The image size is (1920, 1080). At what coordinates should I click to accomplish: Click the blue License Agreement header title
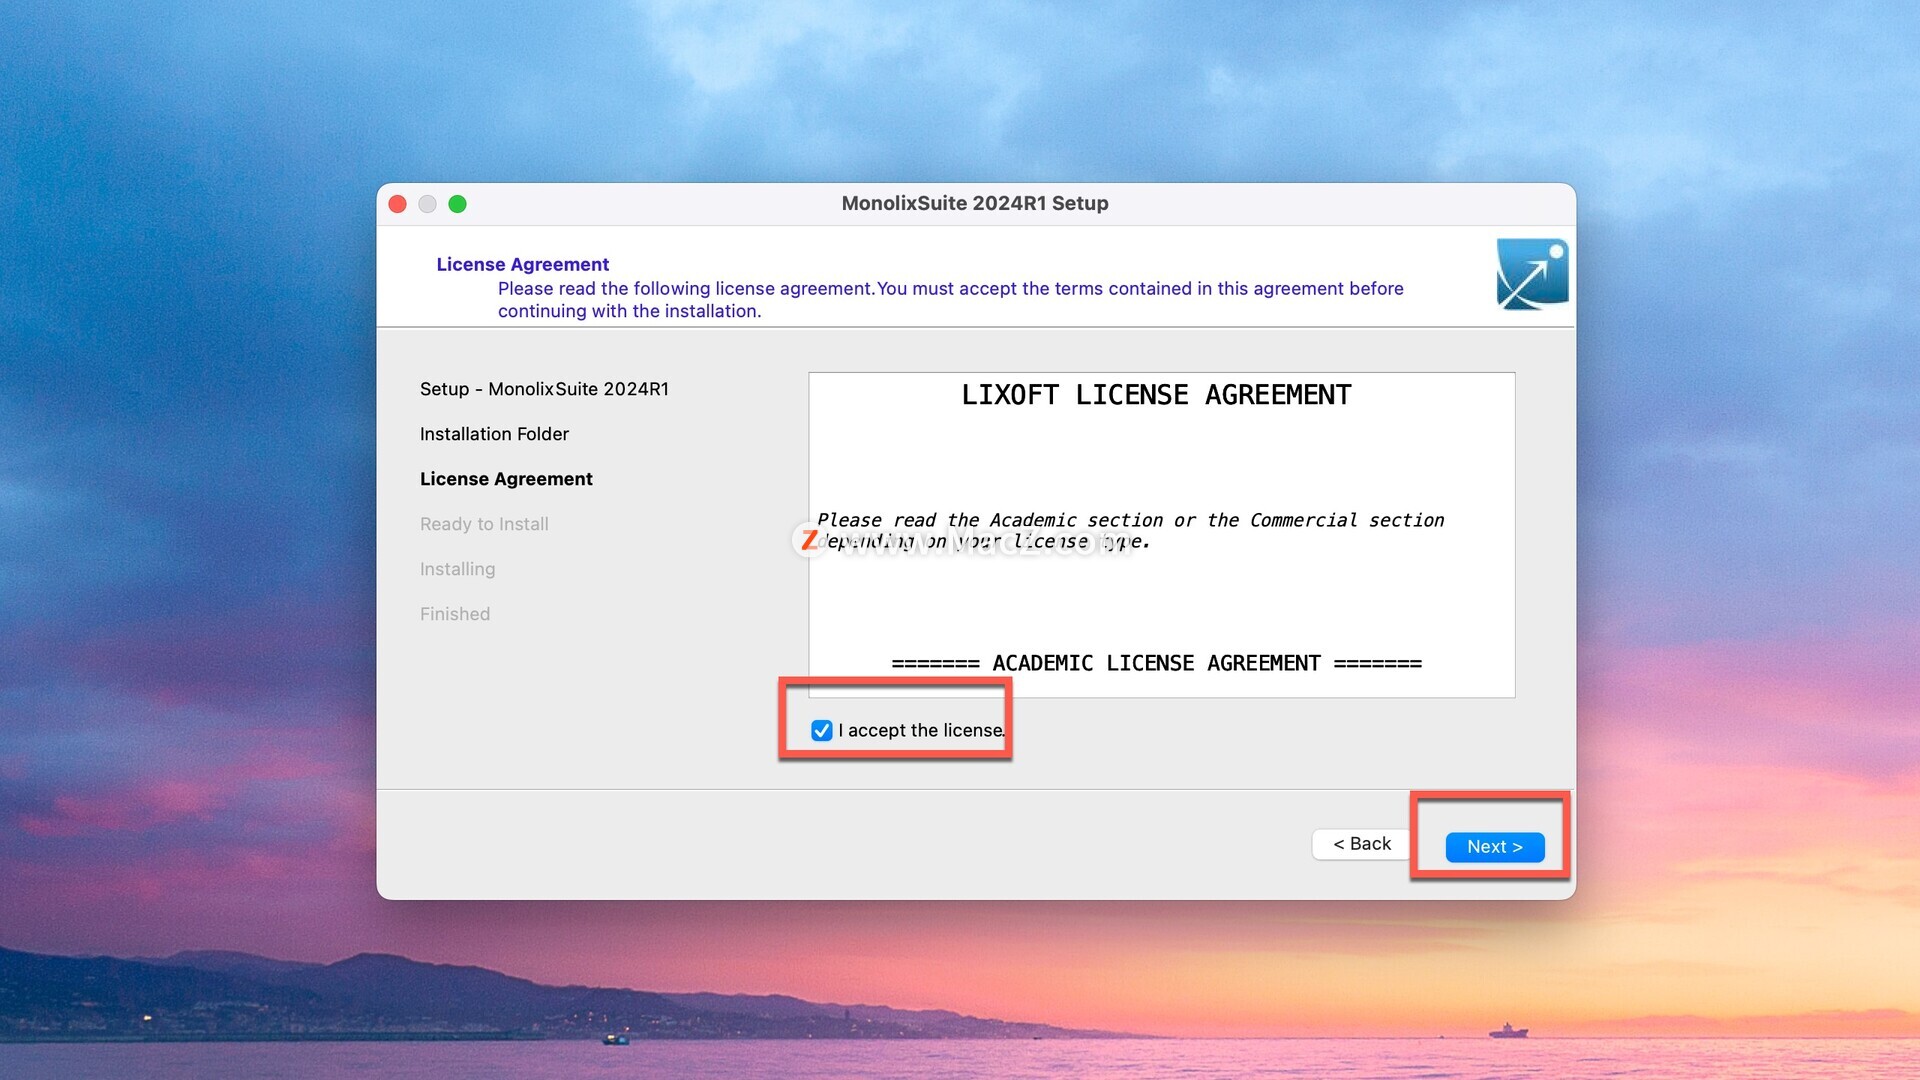522,264
